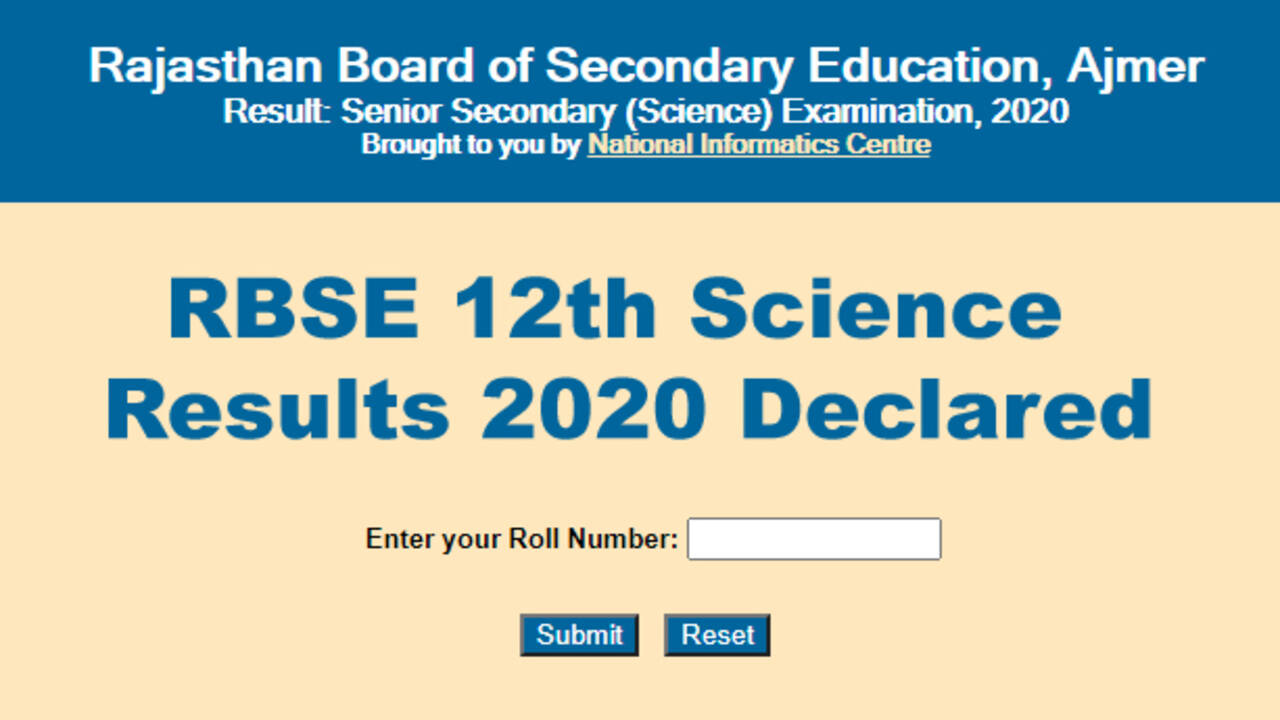Image resolution: width=1280 pixels, height=720 pixels.
Task: Click the "Enter your Roll Number:" label
Action: click(x=521, y=539)
